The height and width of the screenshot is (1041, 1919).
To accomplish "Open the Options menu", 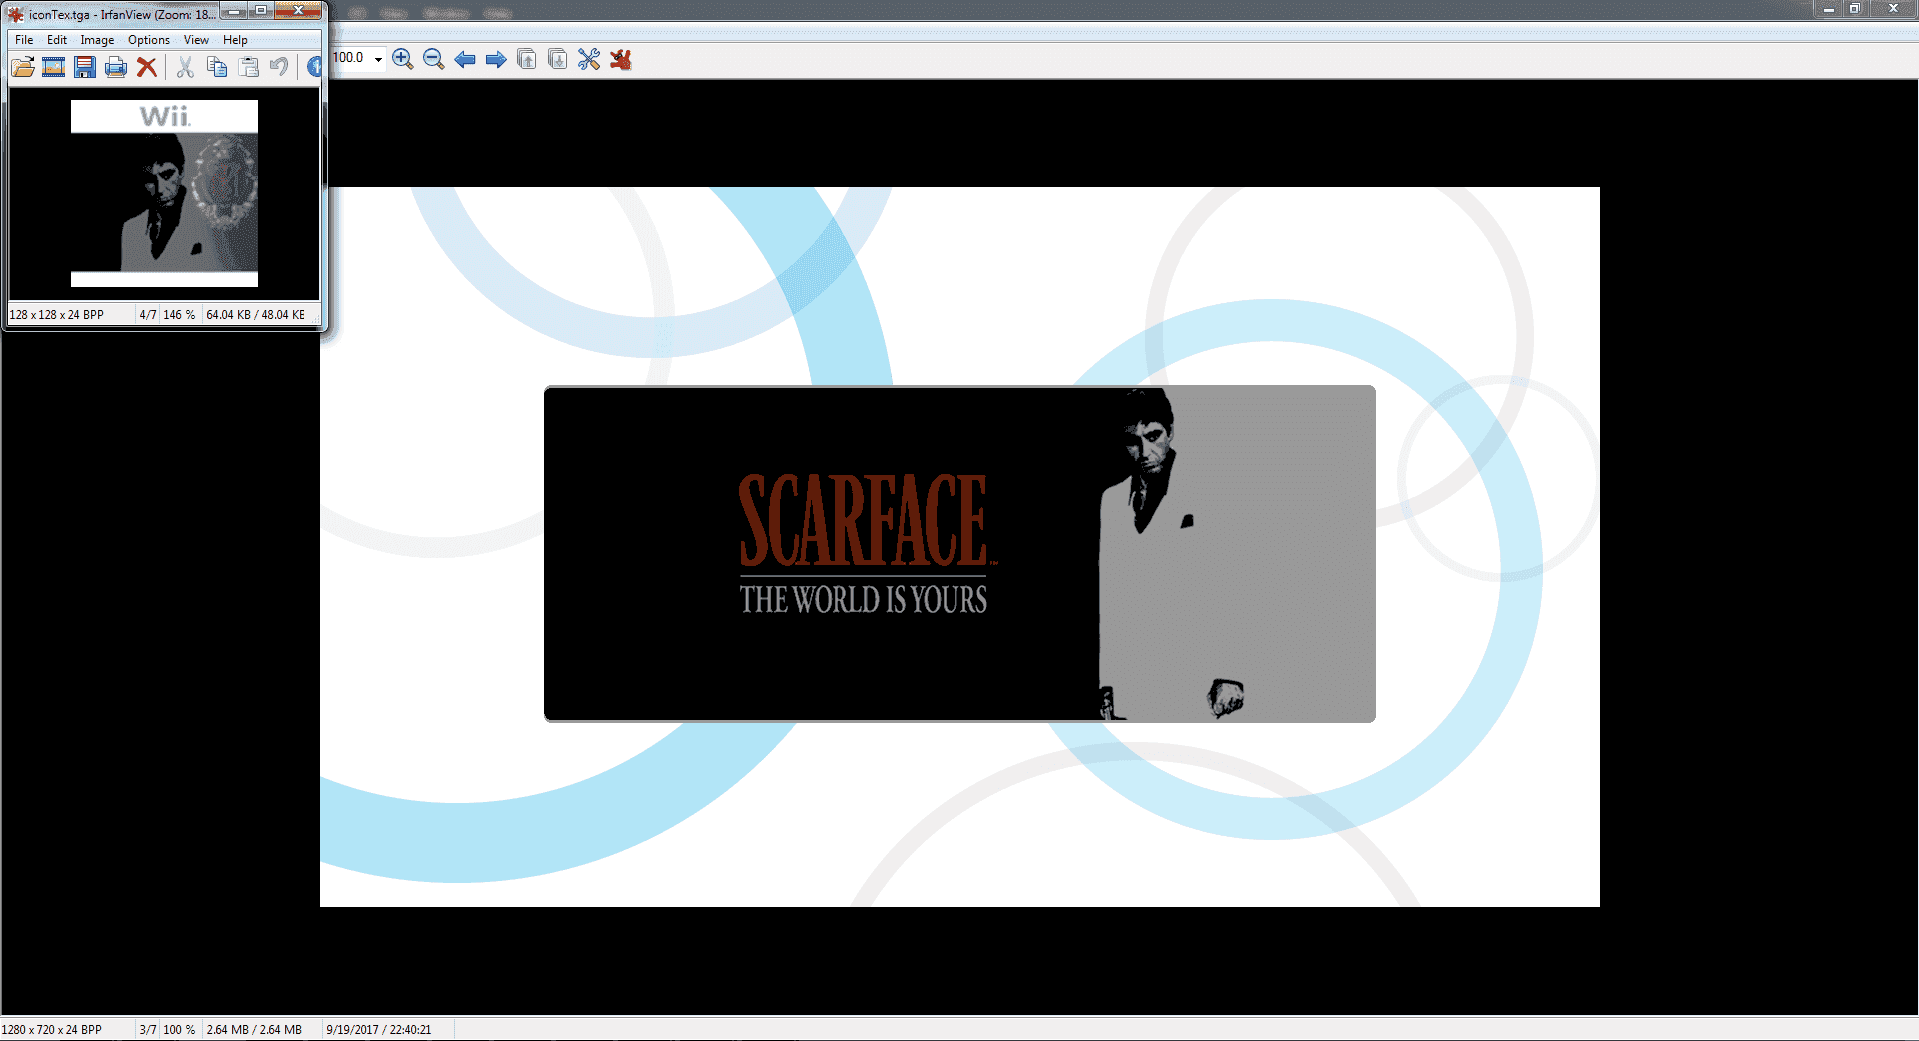I will (x=149, y=40).
